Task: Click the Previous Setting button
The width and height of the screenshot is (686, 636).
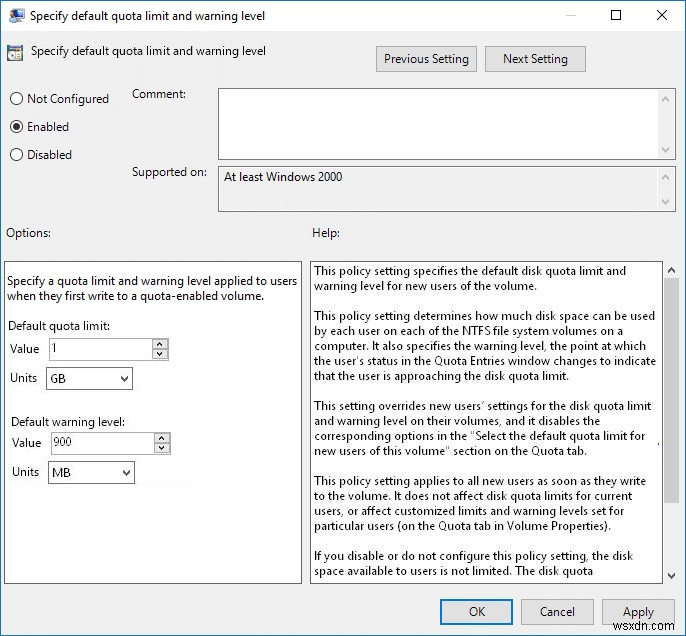Action: coord(426,59)
